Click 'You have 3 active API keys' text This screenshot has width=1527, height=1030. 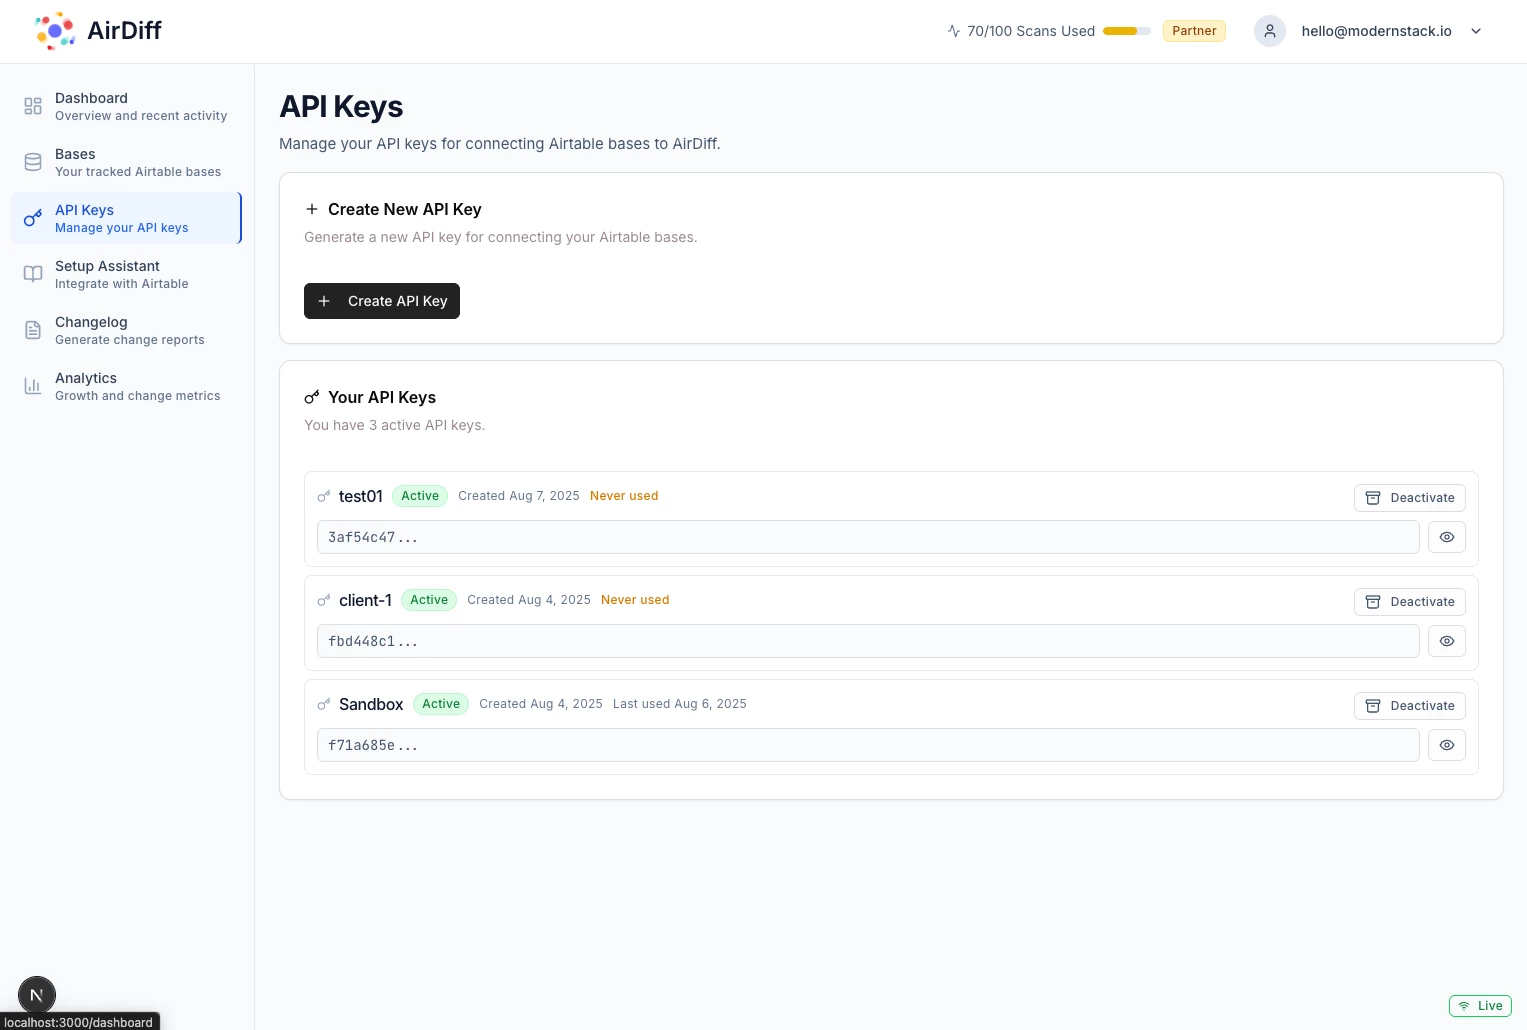tap(394, 425)
